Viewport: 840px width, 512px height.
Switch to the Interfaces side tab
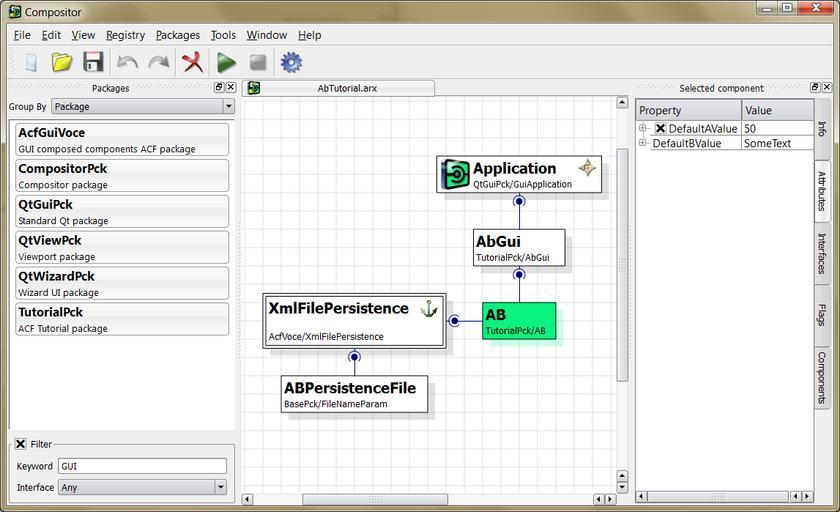pyautogui.click(x=822, y=252)
